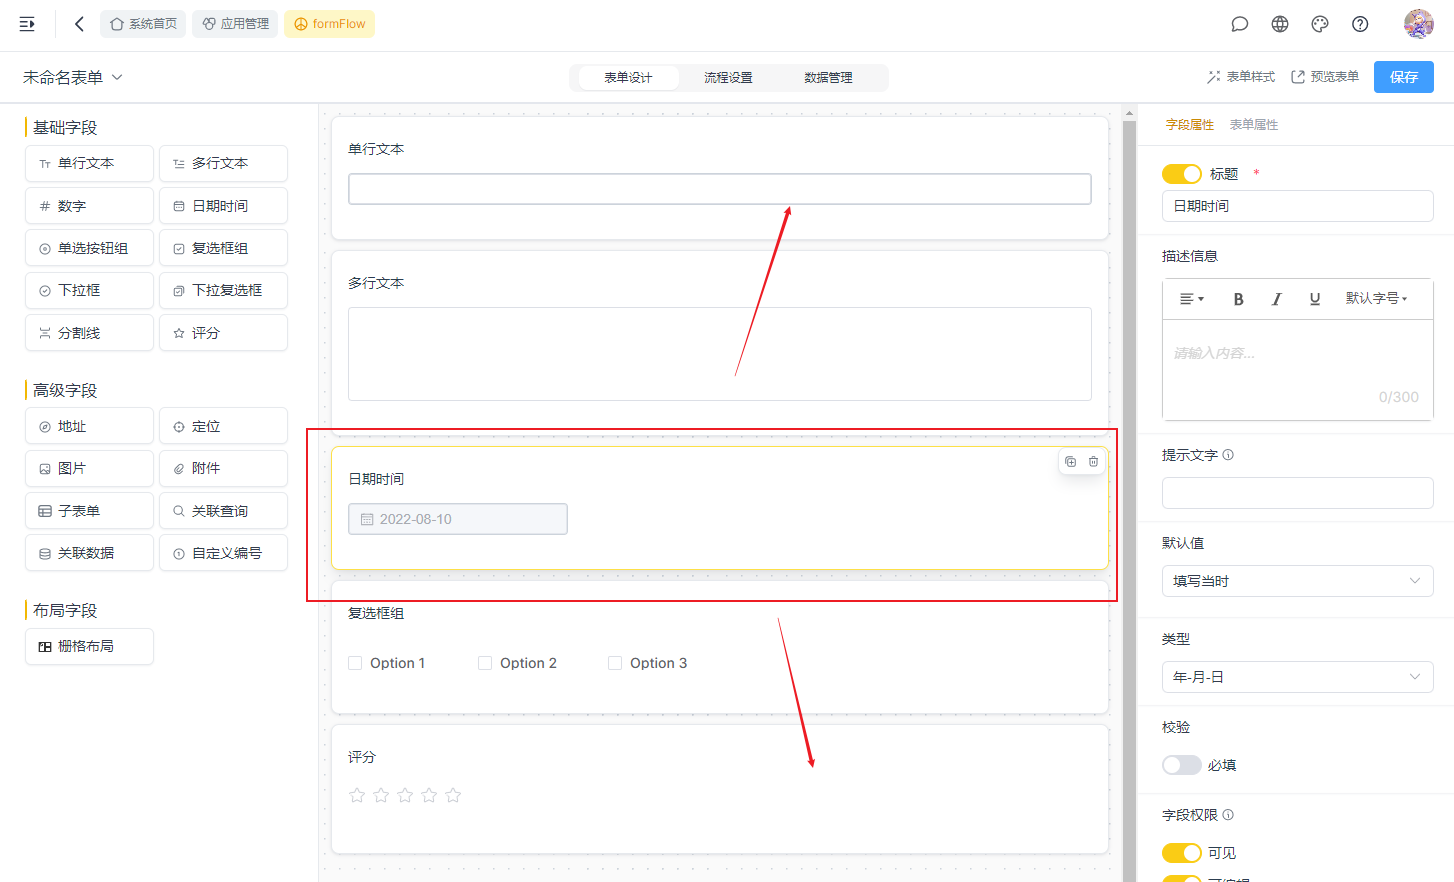Add a 栅格布局 layout
The height and width of the screenshot is (882, 1454).
(x=89, y=646)
